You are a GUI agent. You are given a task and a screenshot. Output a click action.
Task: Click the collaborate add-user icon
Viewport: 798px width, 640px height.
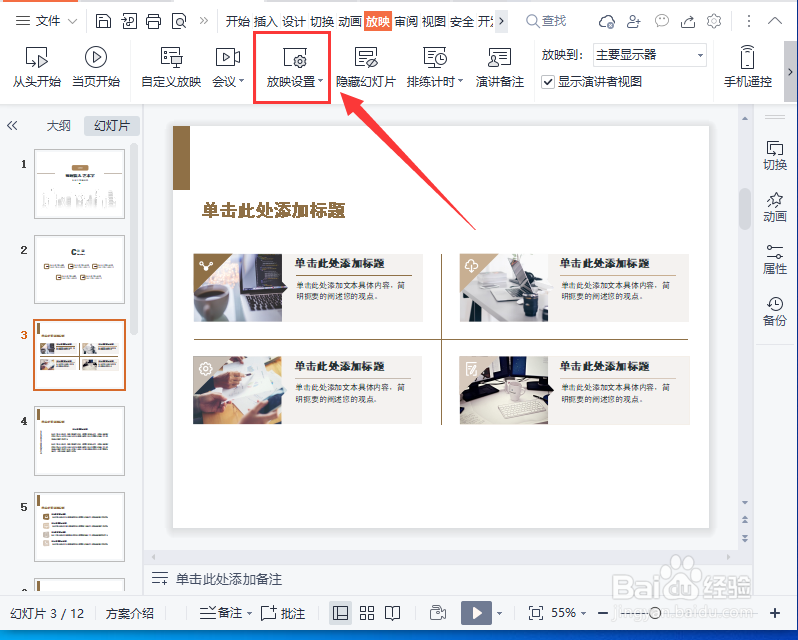click(x=634, y=21)
